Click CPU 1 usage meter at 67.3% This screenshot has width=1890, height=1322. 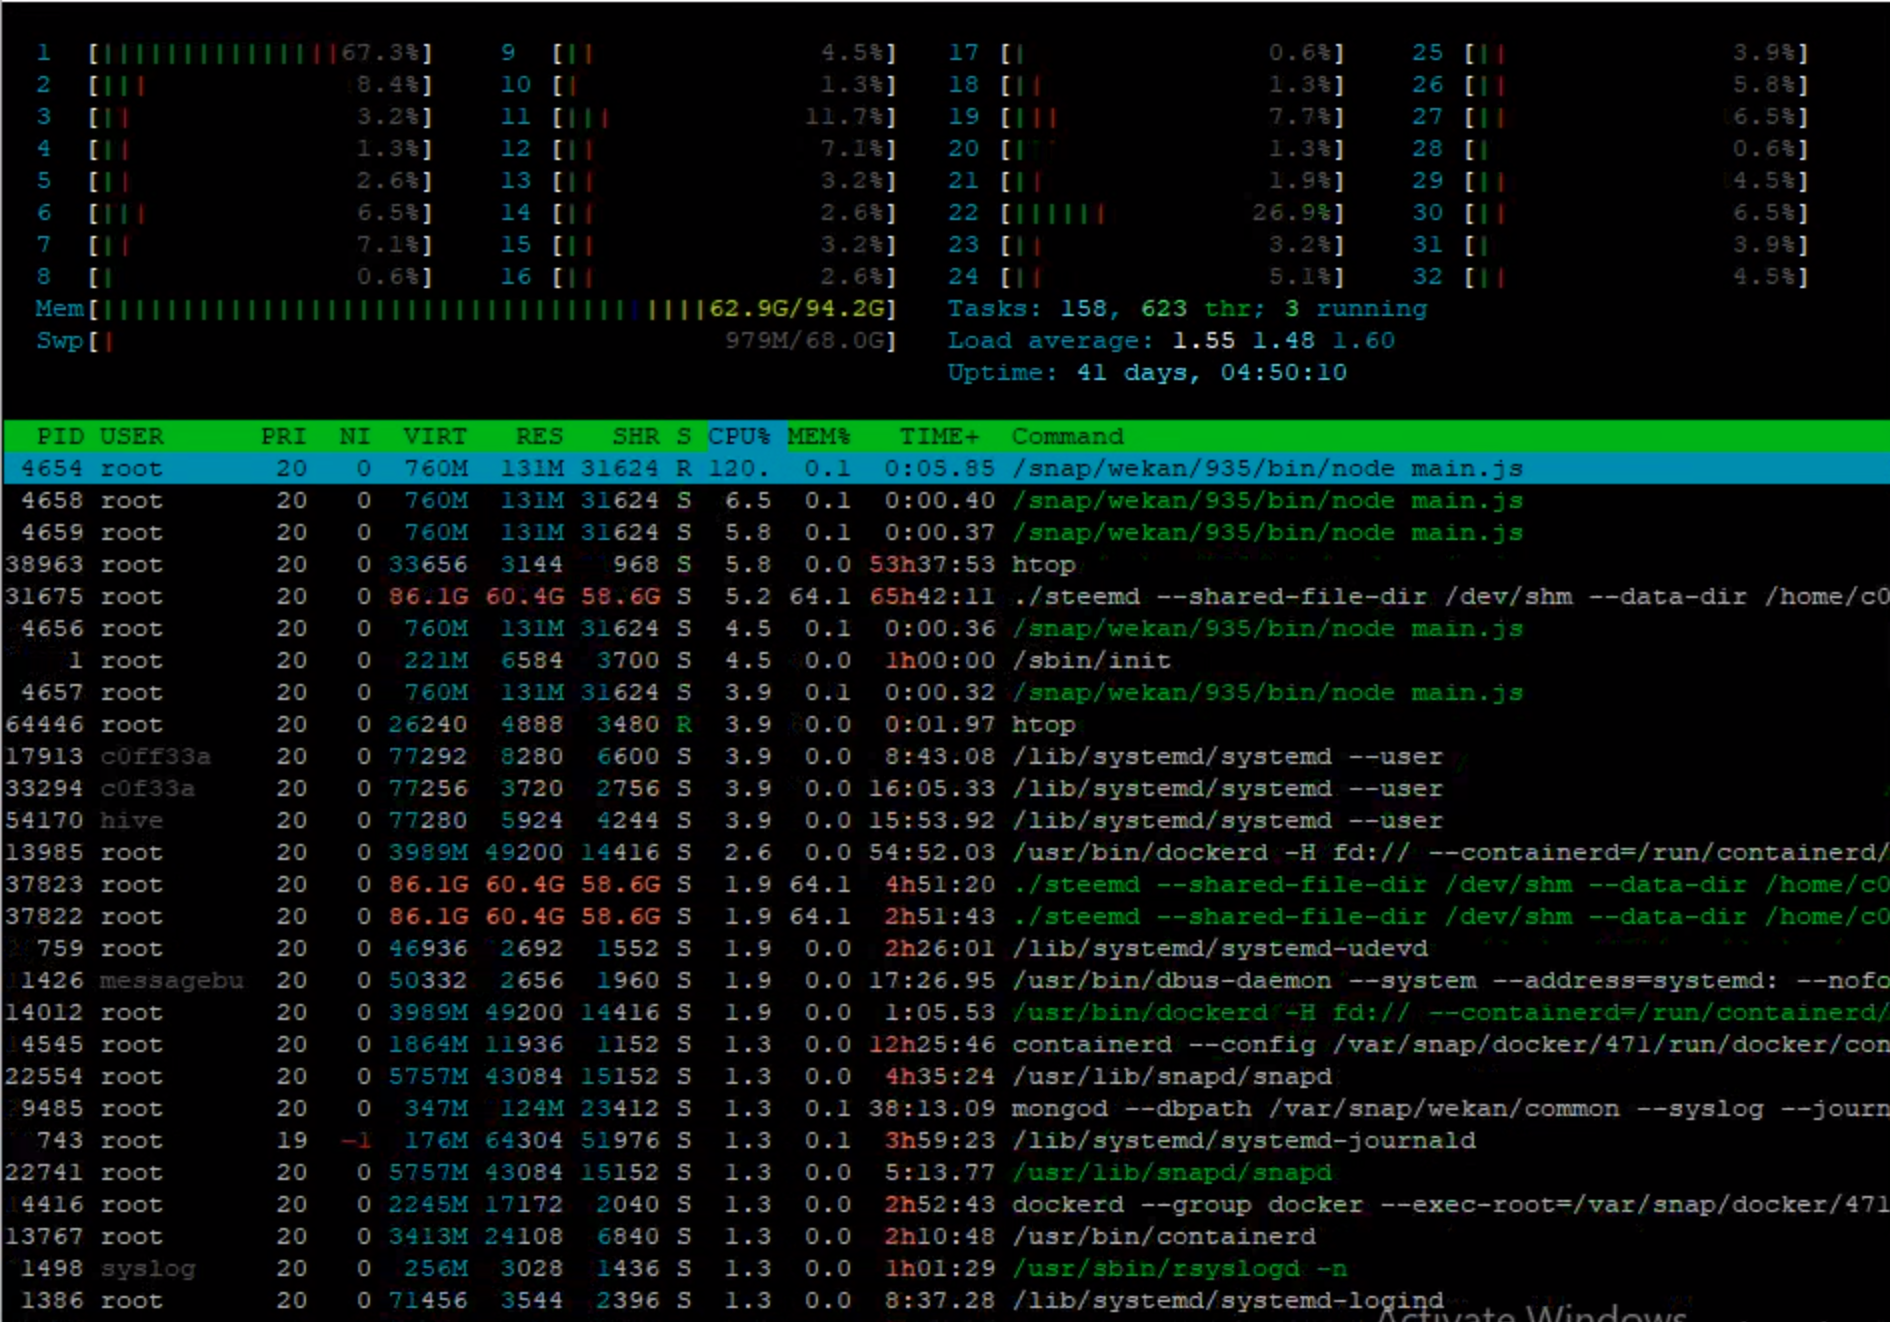click(234, 53)
